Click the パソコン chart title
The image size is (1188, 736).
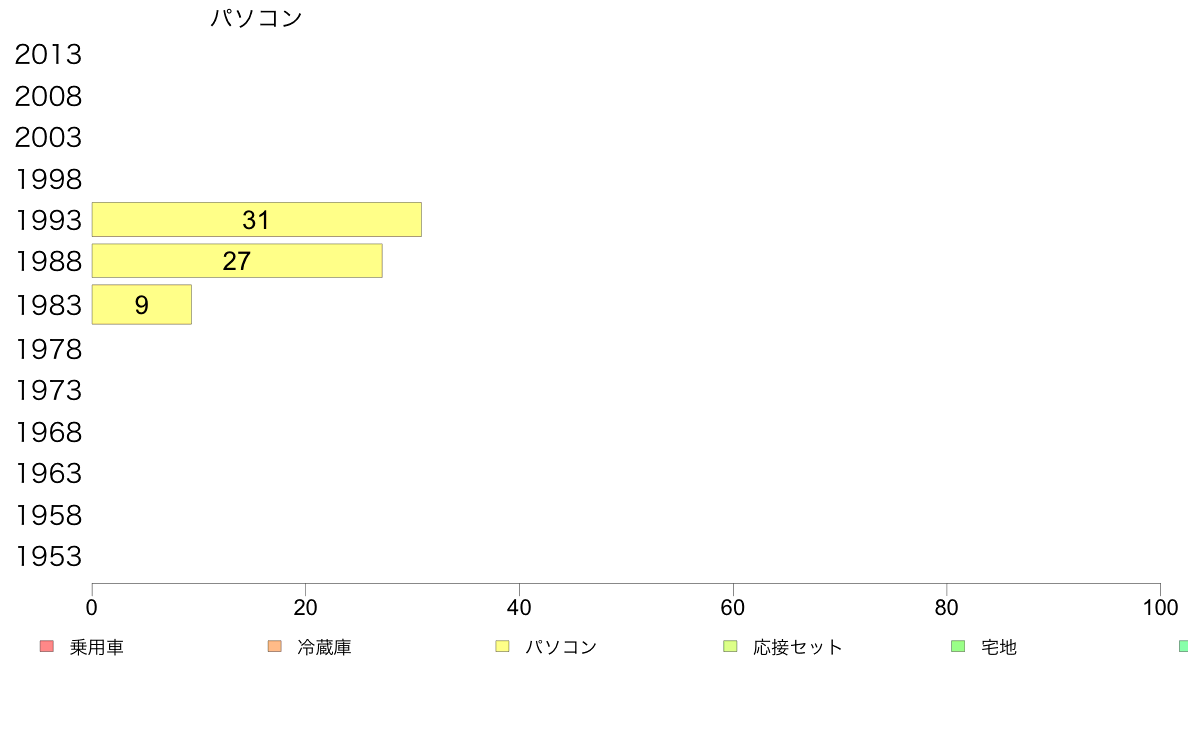click(256, 18)
